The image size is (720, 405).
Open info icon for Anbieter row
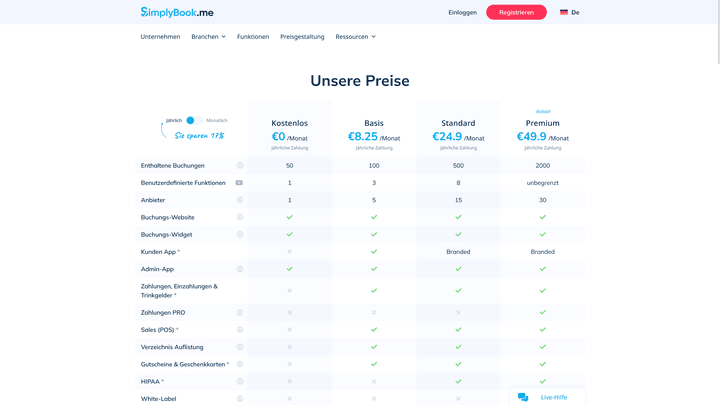(239, 200)
